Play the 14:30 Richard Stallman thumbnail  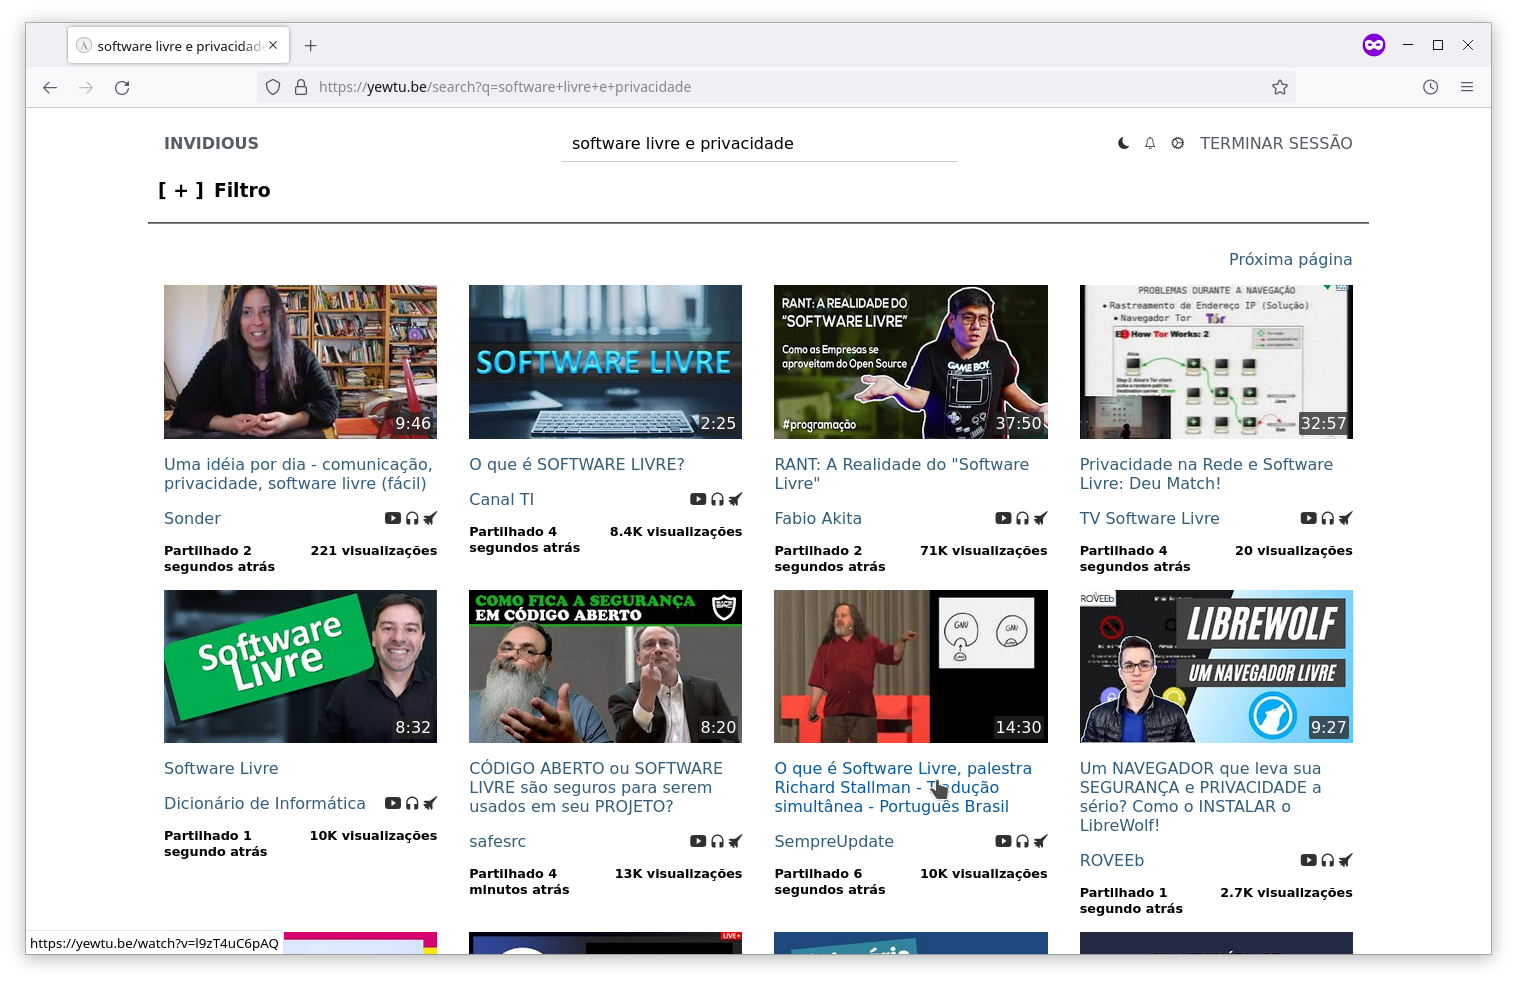click(911, 666)
